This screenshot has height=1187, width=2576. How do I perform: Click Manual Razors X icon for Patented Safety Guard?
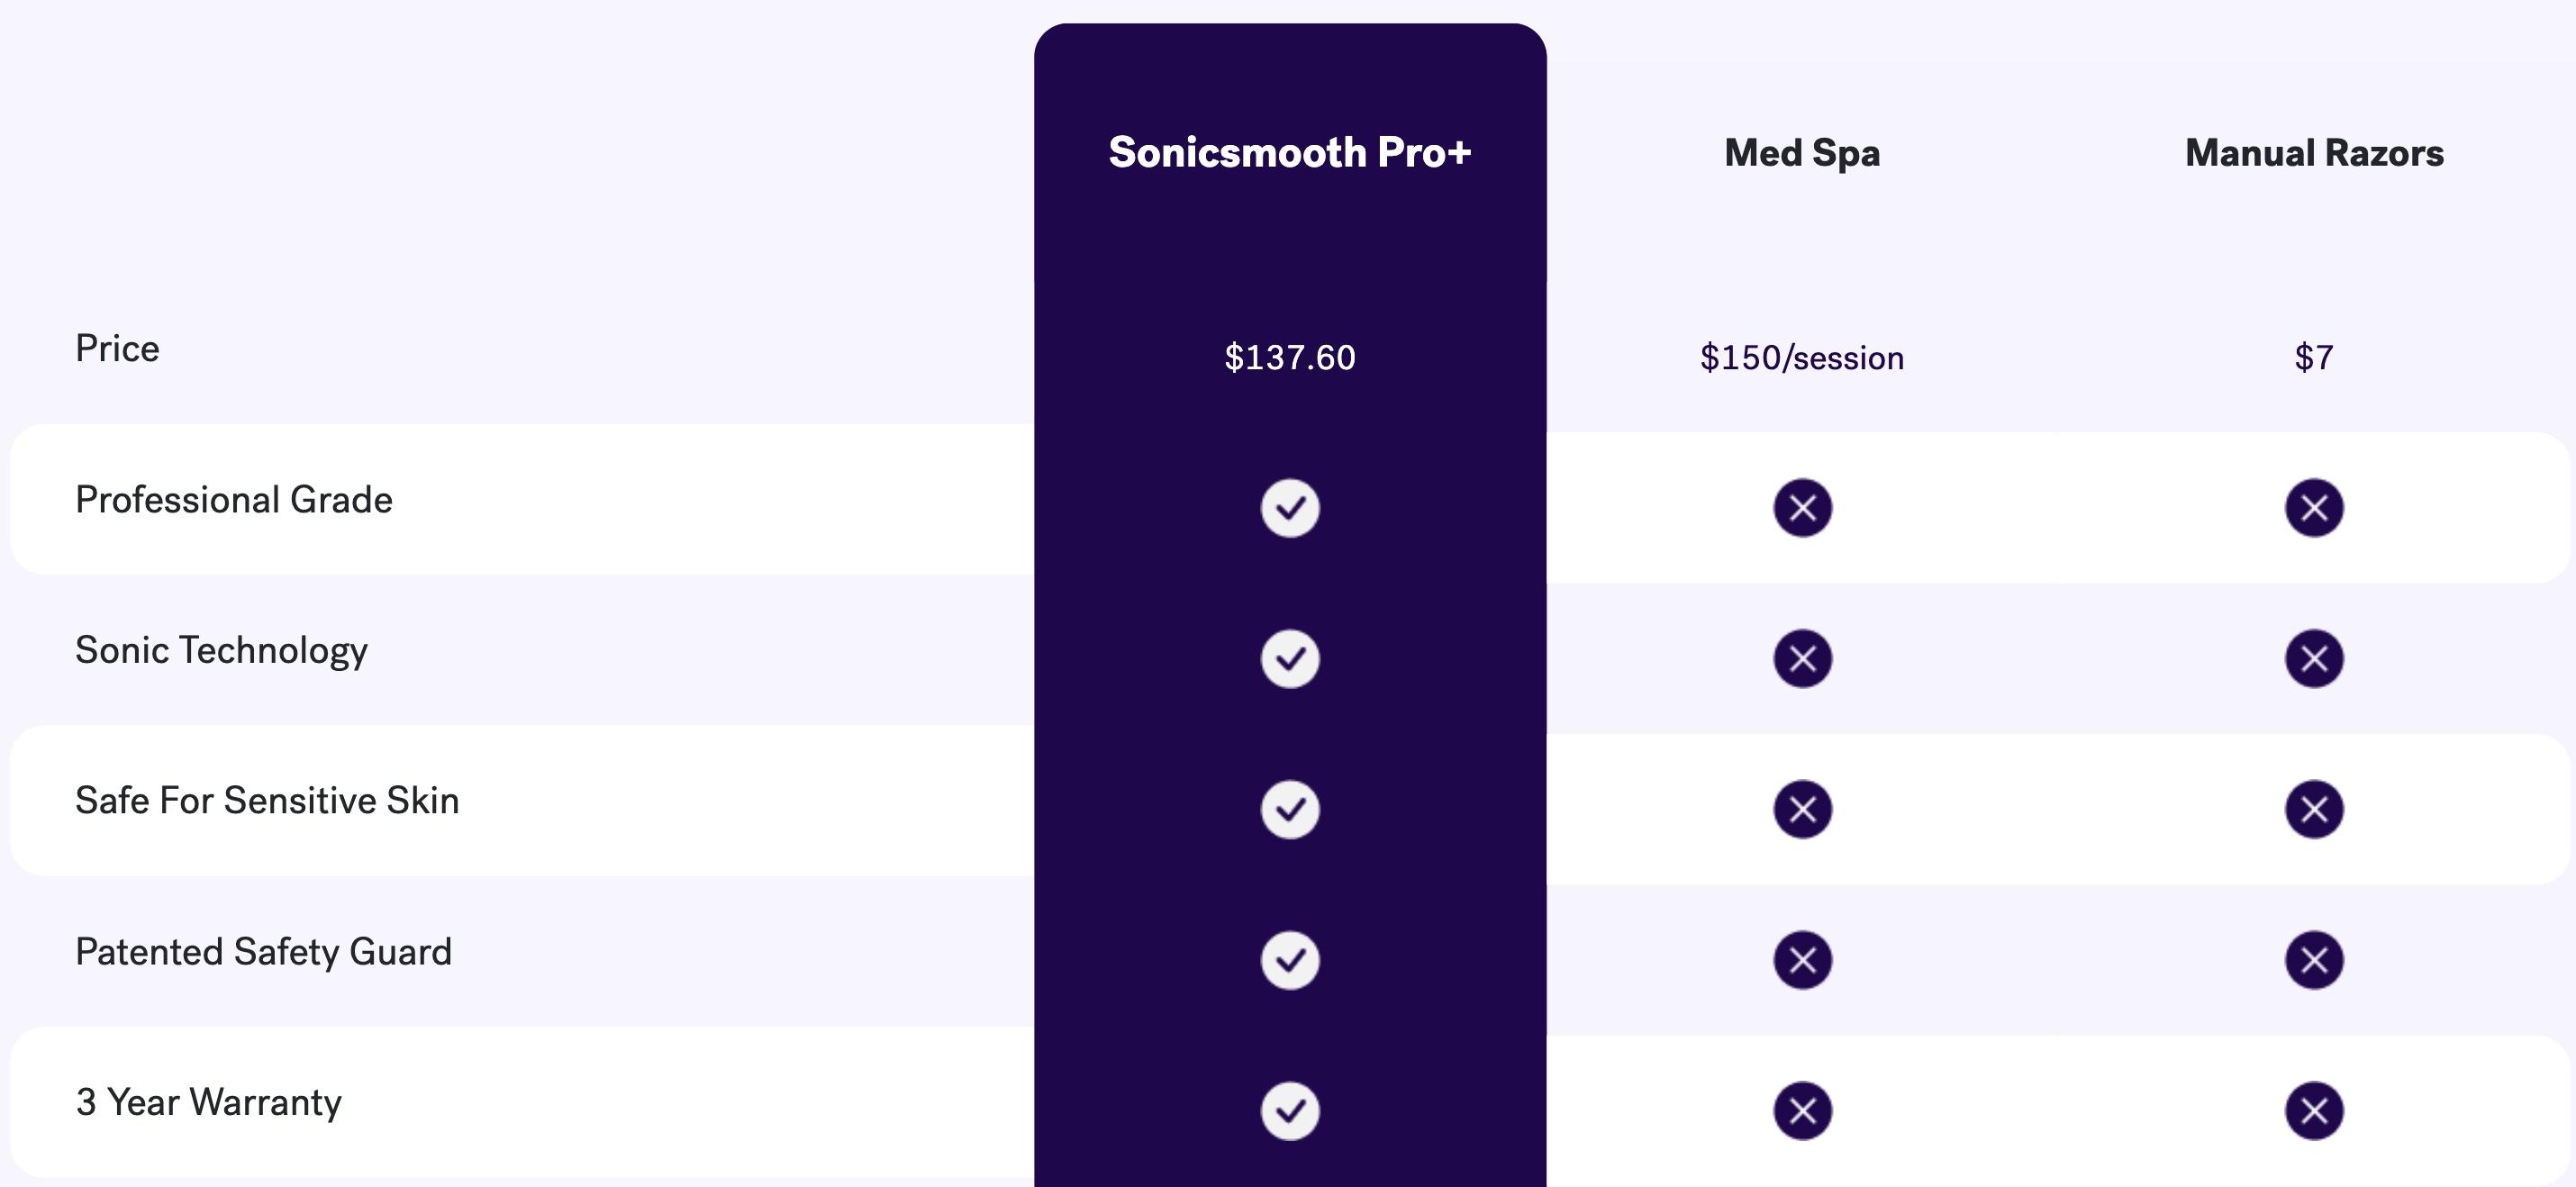(x=2314, y=960)
